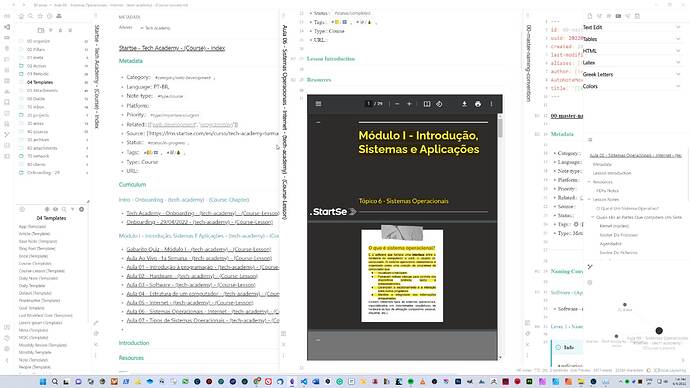Open the 02 Action folder
This screenshot has width=690, height=388.
tap(37, 66)
